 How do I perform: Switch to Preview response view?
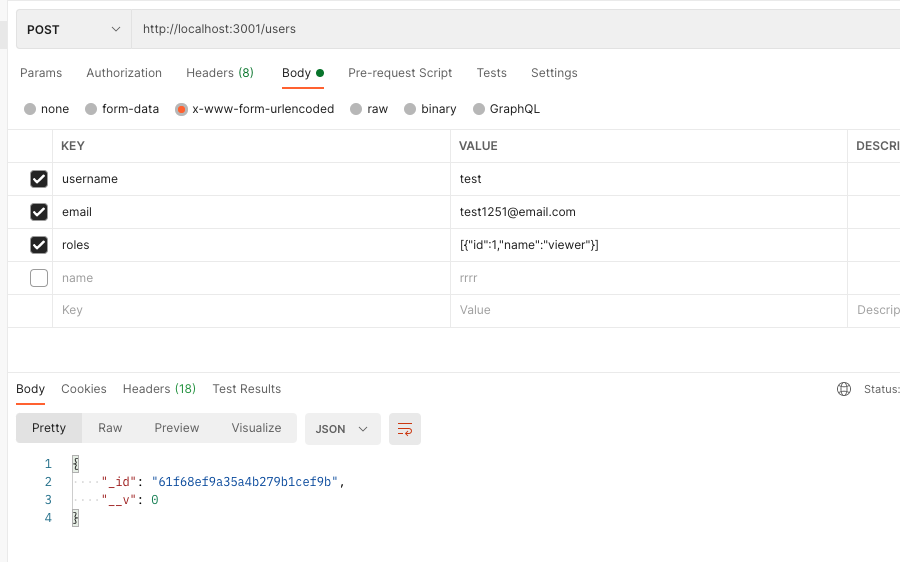[x=177, y=428]
